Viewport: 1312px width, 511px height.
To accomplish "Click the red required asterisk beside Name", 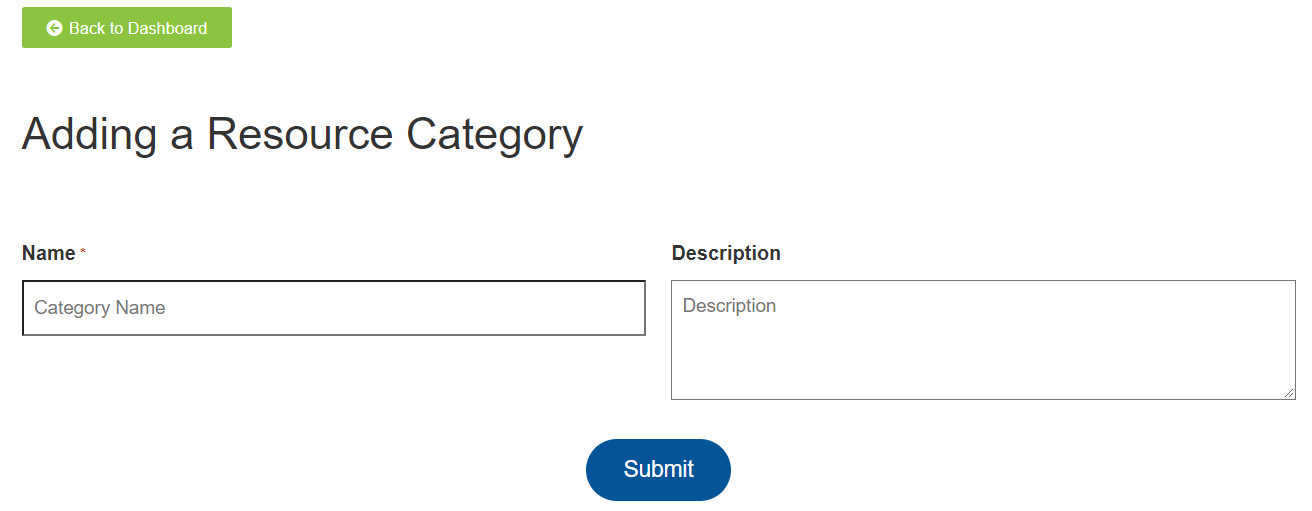I will (x=83, y=251).
